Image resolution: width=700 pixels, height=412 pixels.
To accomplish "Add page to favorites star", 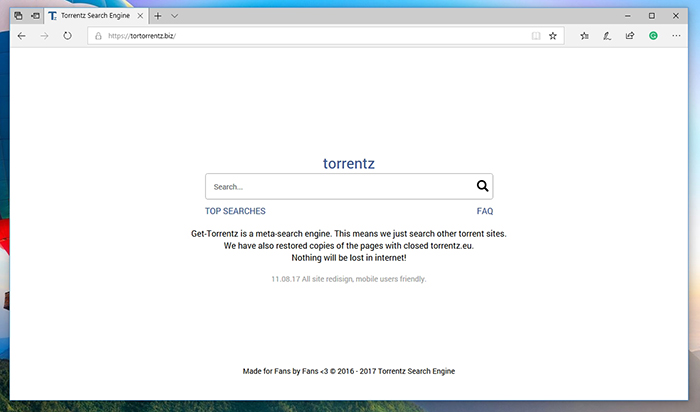I will click(553, 36).
